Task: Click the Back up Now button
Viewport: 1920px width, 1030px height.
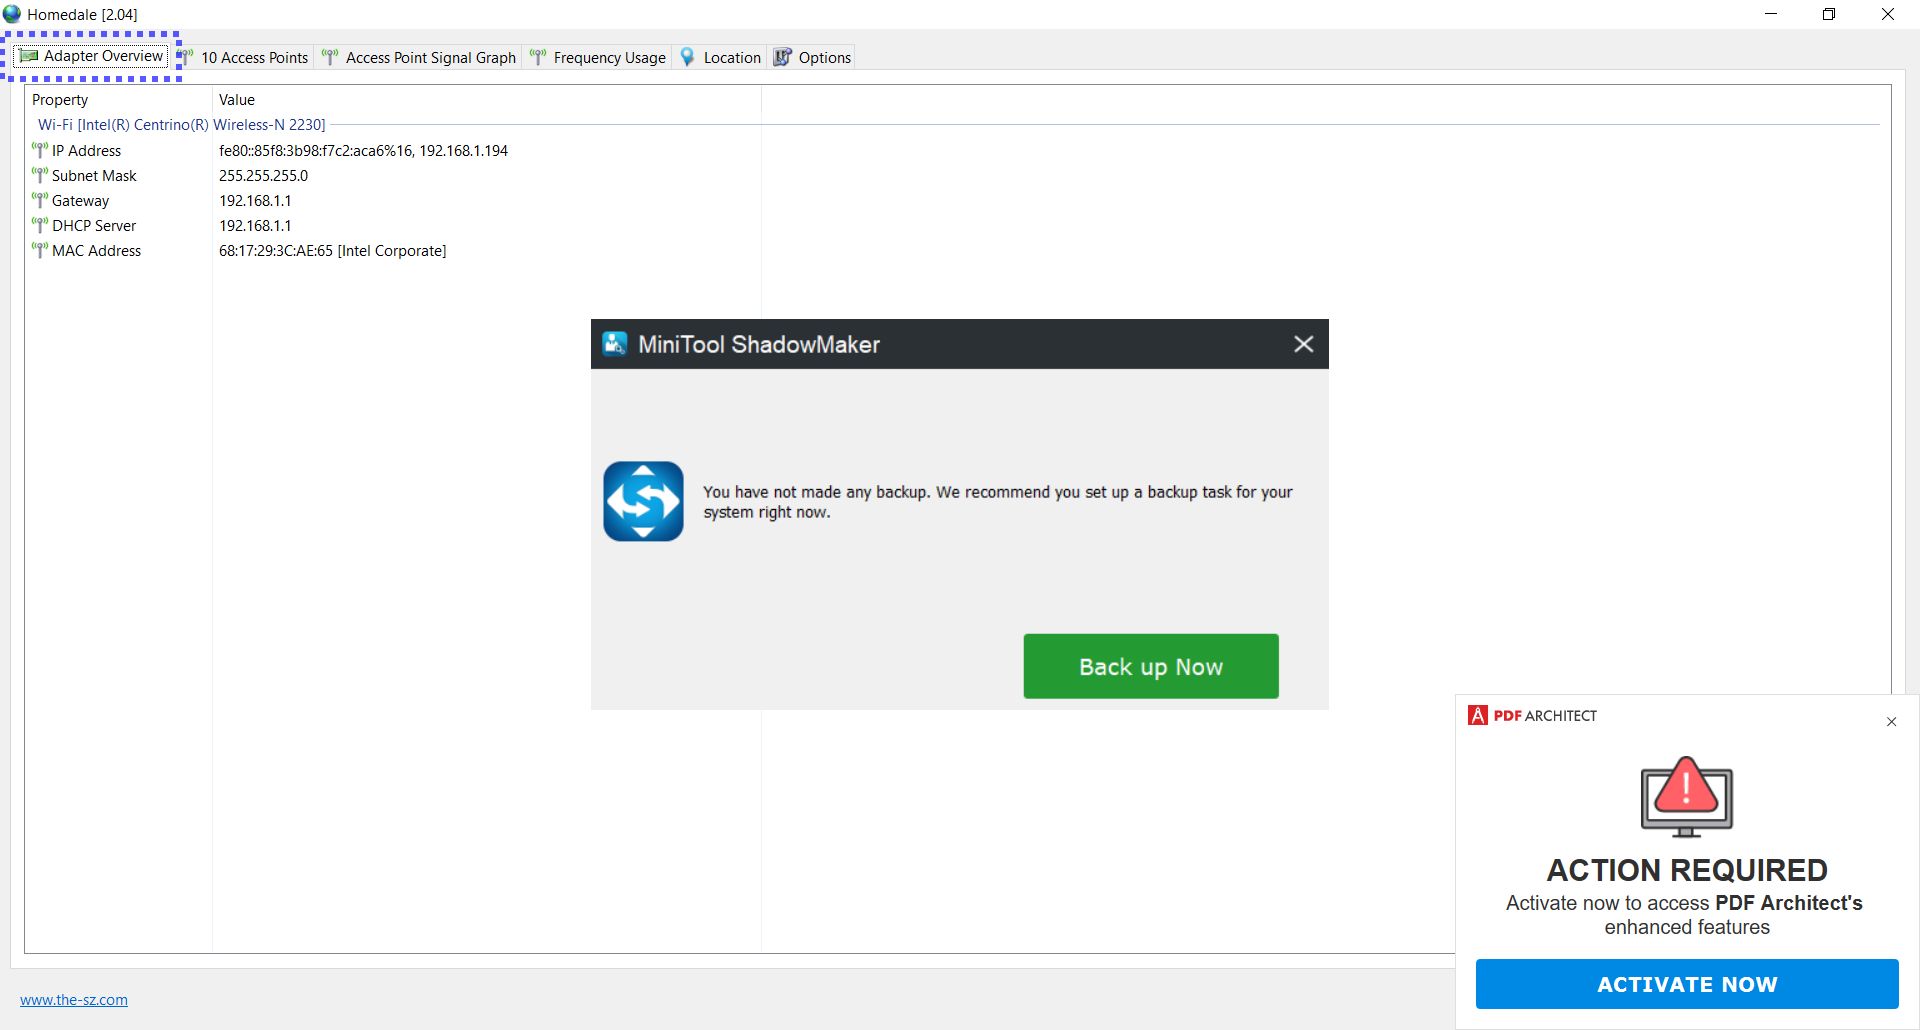Action: coord(1151,666)
